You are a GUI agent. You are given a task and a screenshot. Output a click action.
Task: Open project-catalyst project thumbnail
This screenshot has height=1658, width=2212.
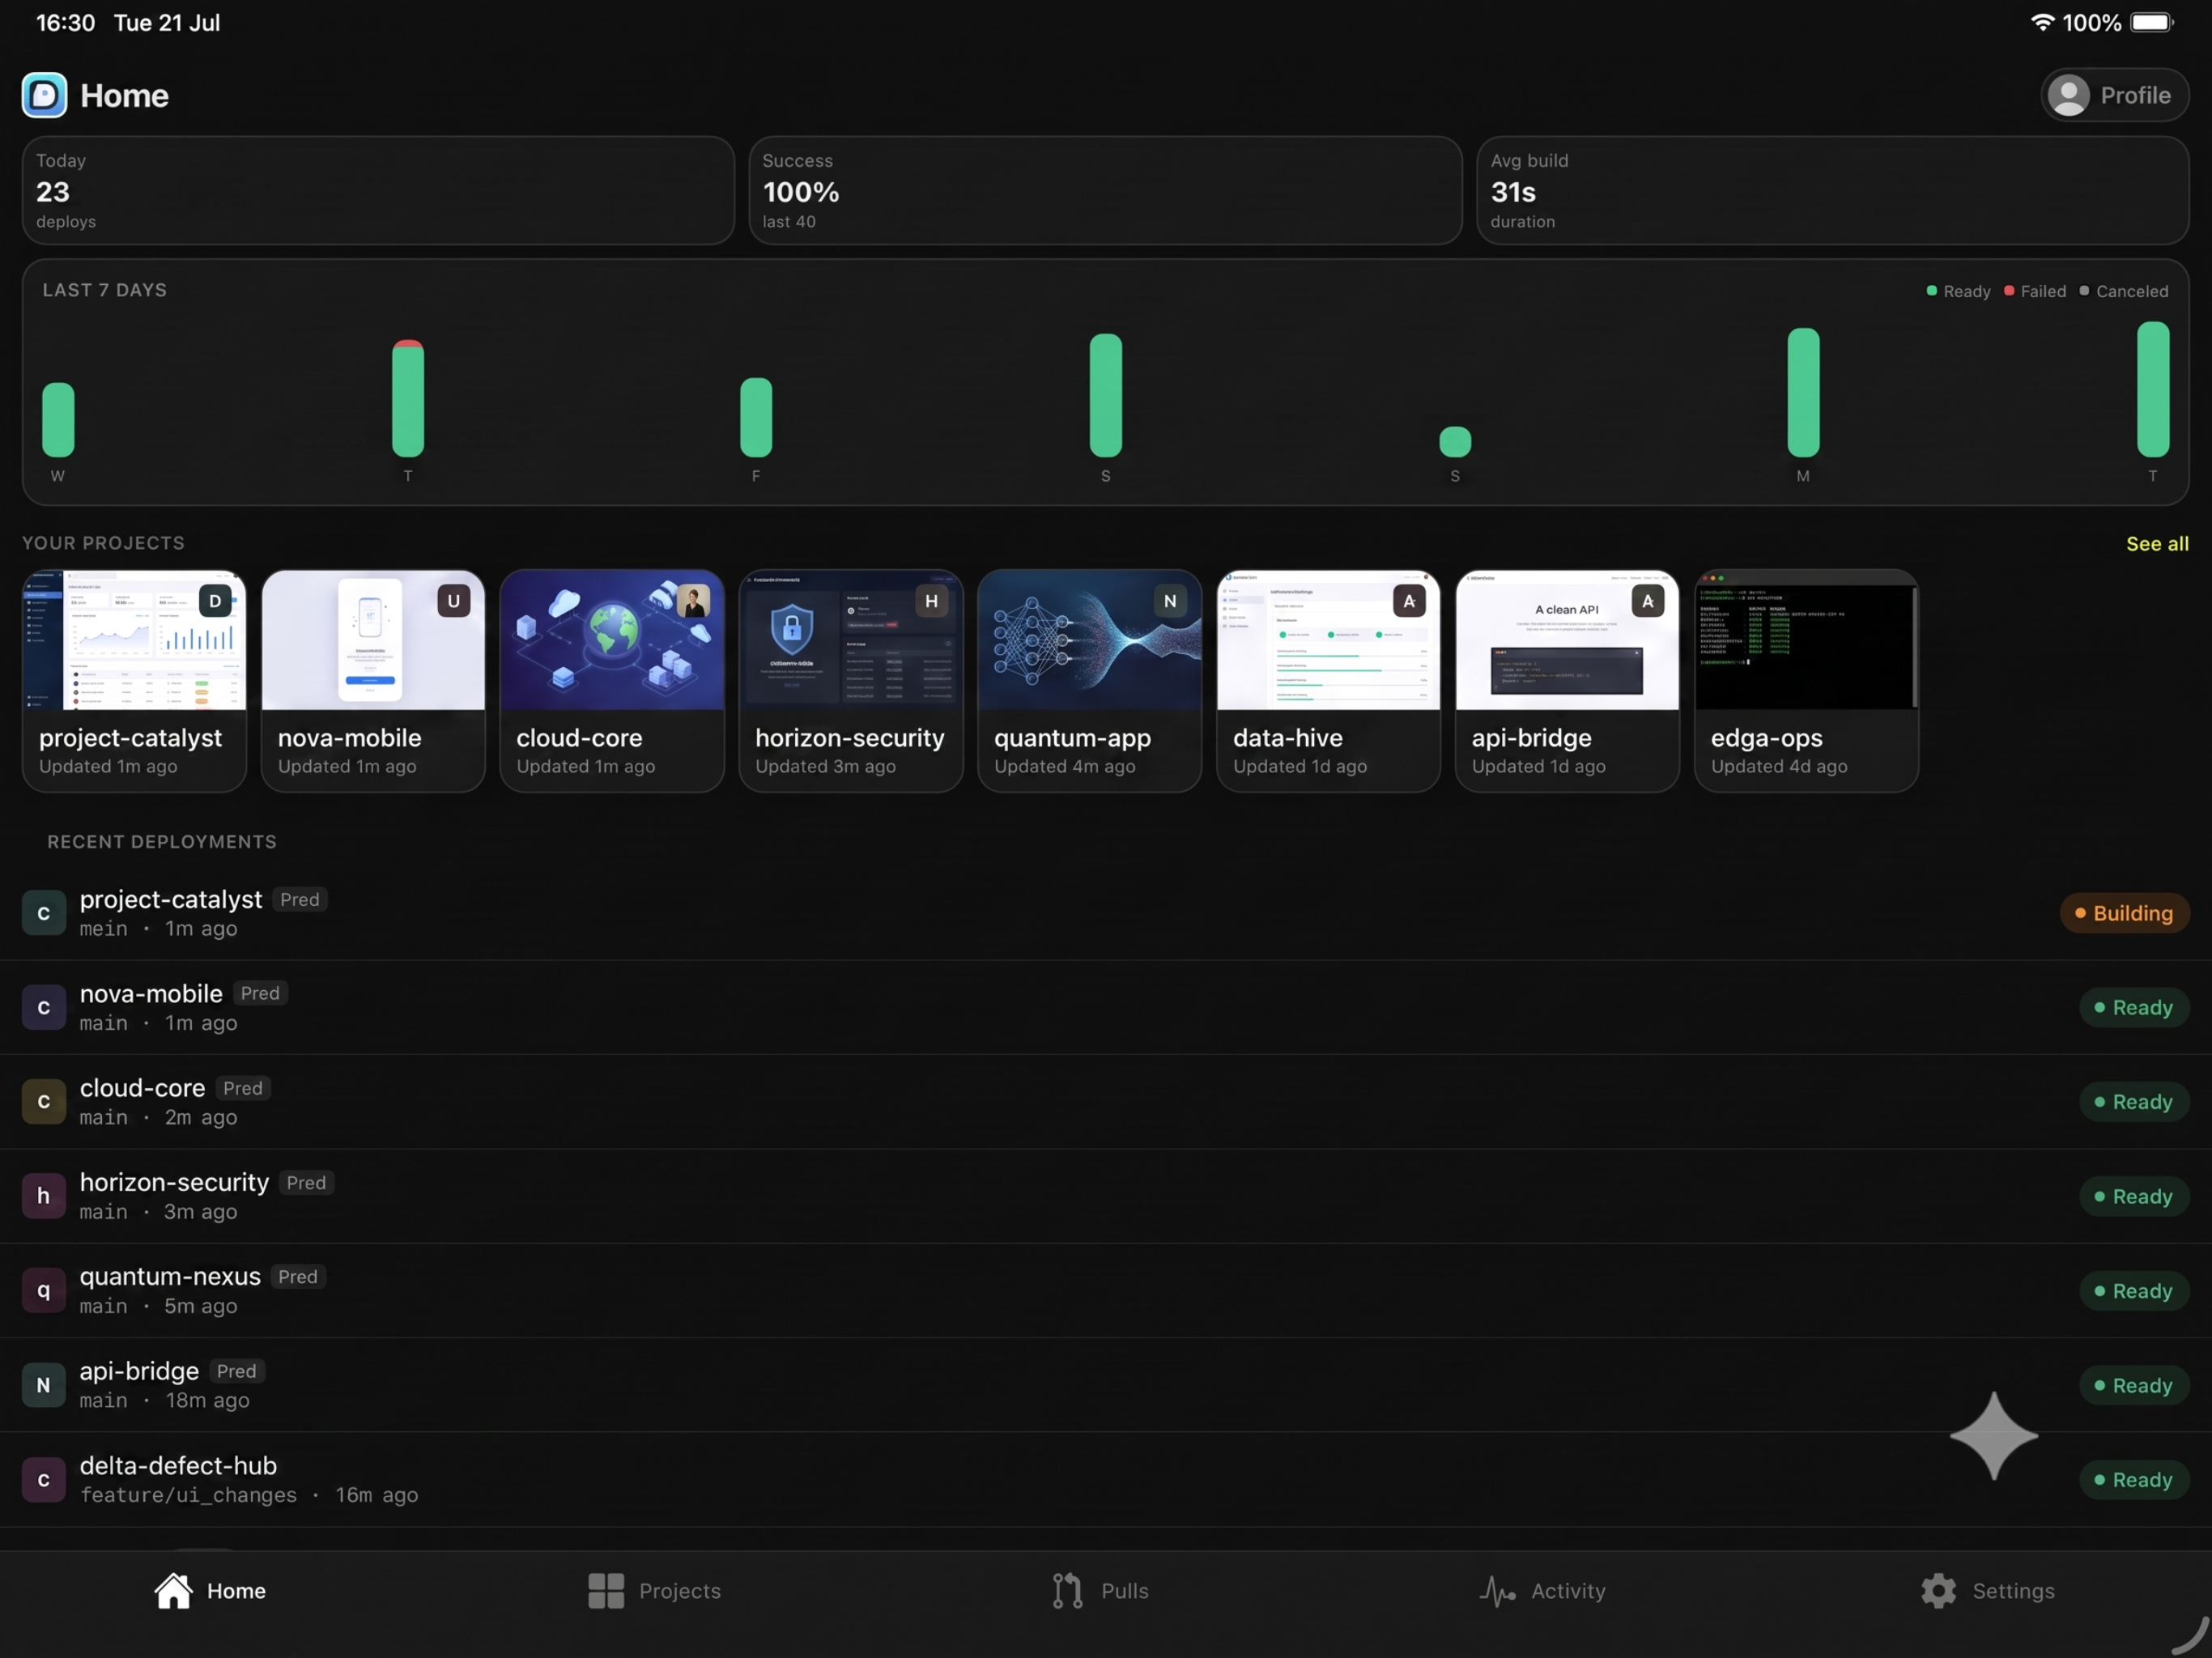[134, 640]
